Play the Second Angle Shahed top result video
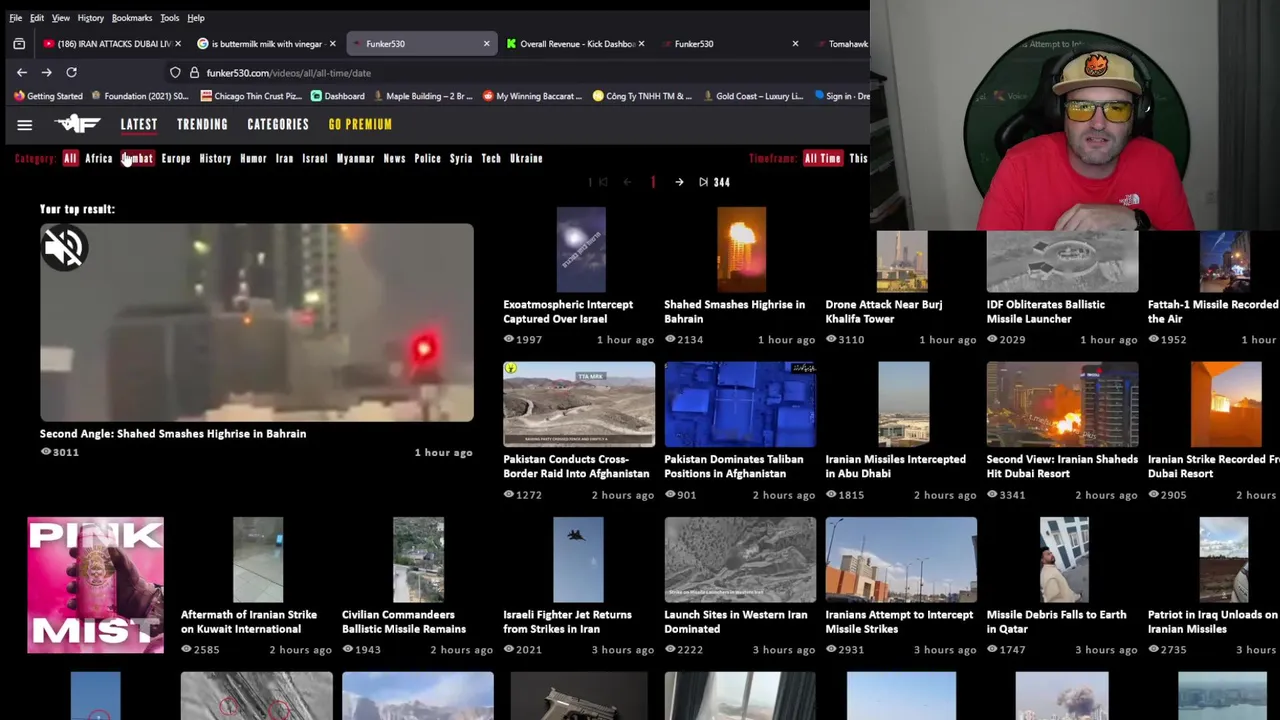Screen dimensions: 1280x720 (257, 322)
